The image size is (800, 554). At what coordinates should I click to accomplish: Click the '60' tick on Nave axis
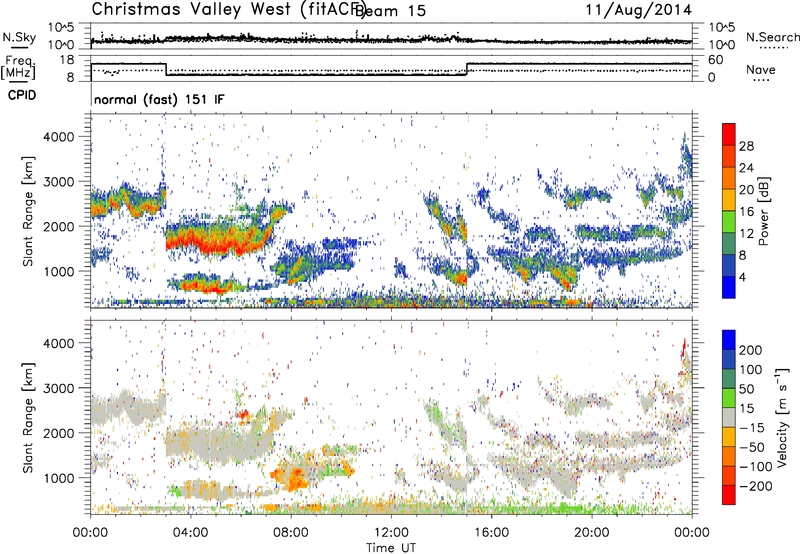[x=716, y=60]
